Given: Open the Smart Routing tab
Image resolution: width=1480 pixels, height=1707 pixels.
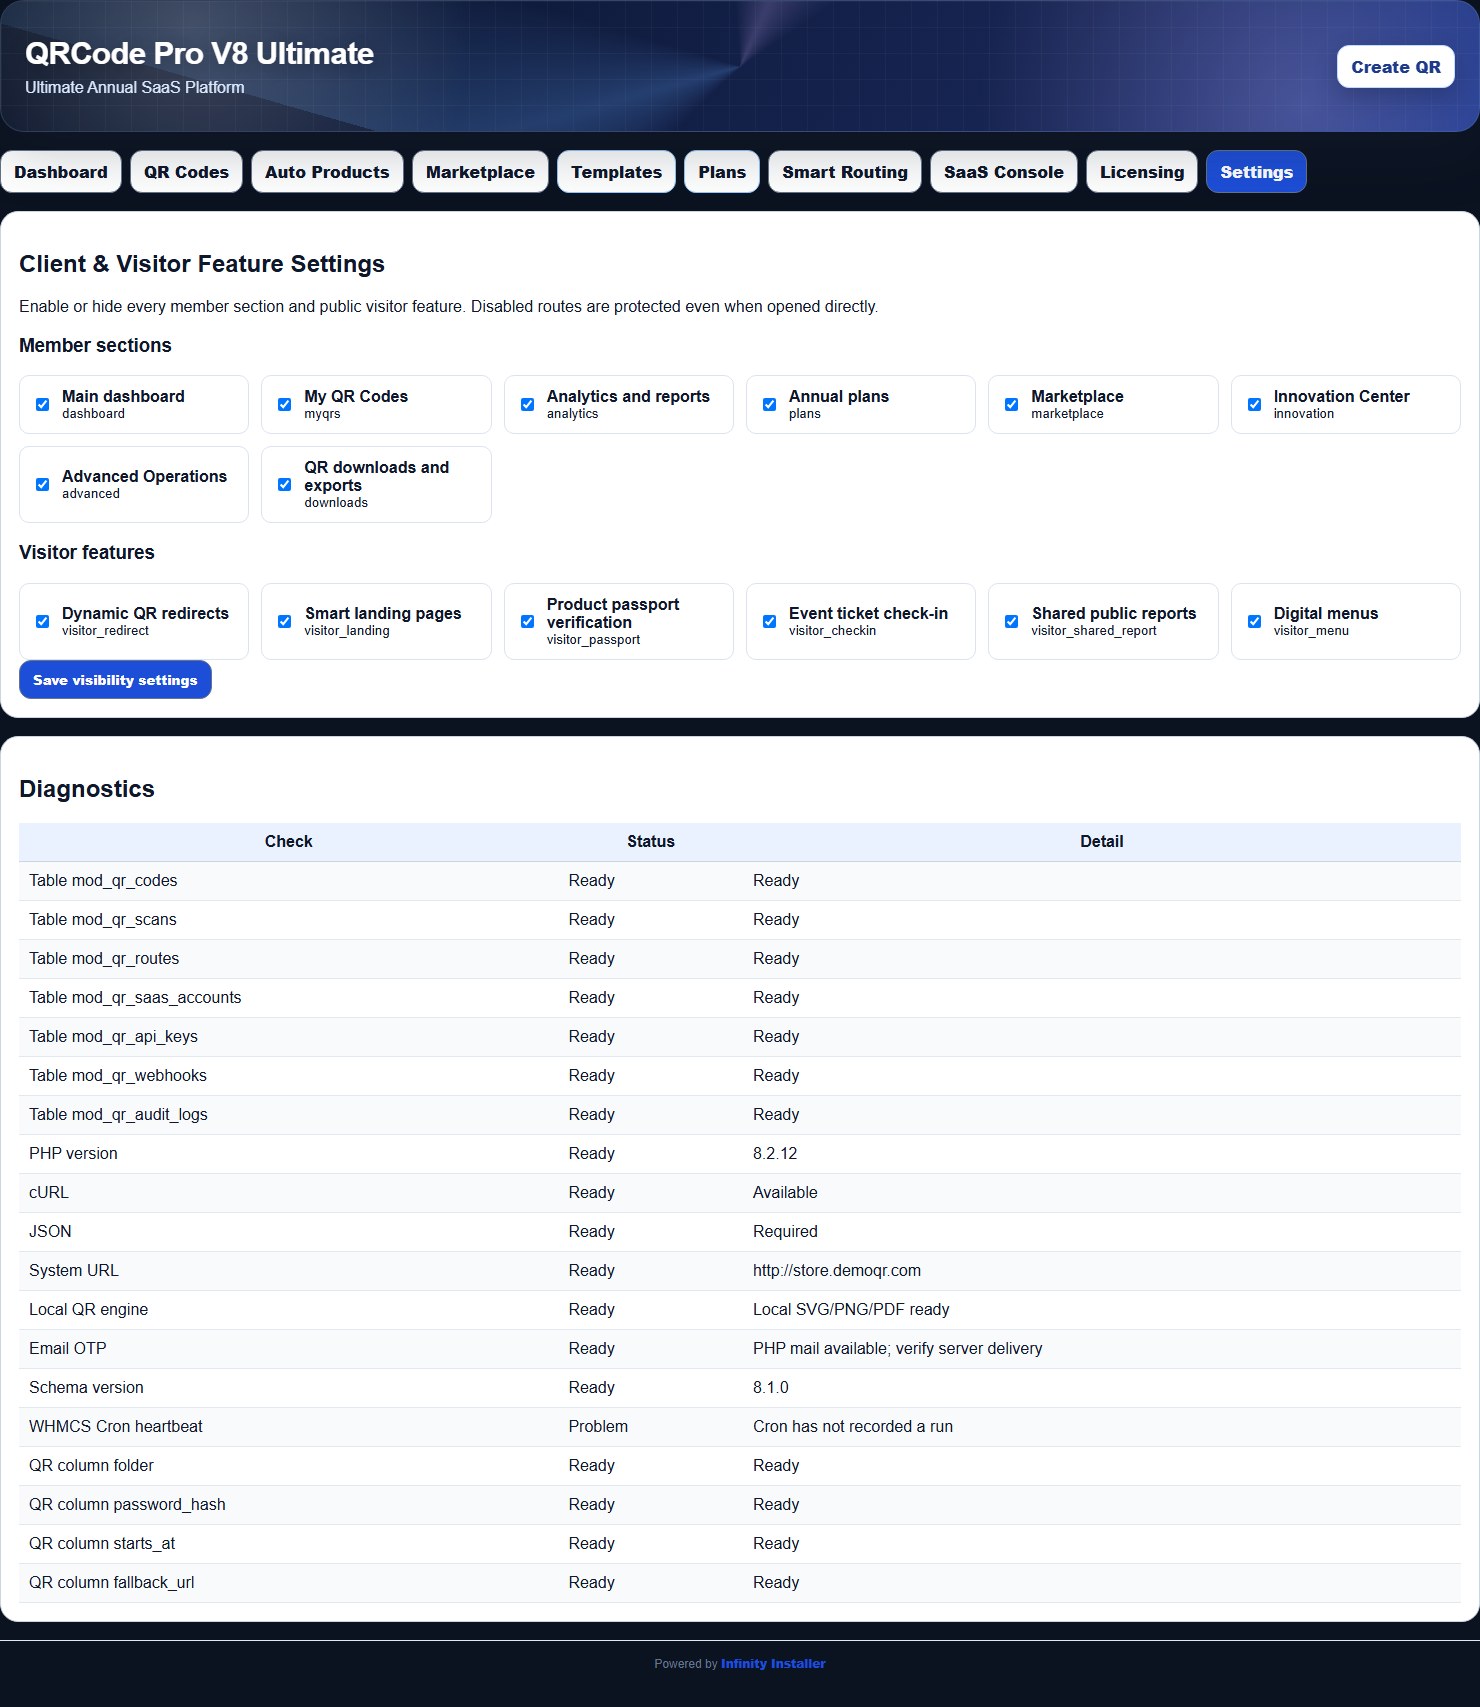Looking at the screenshot, I should (845, 172).
